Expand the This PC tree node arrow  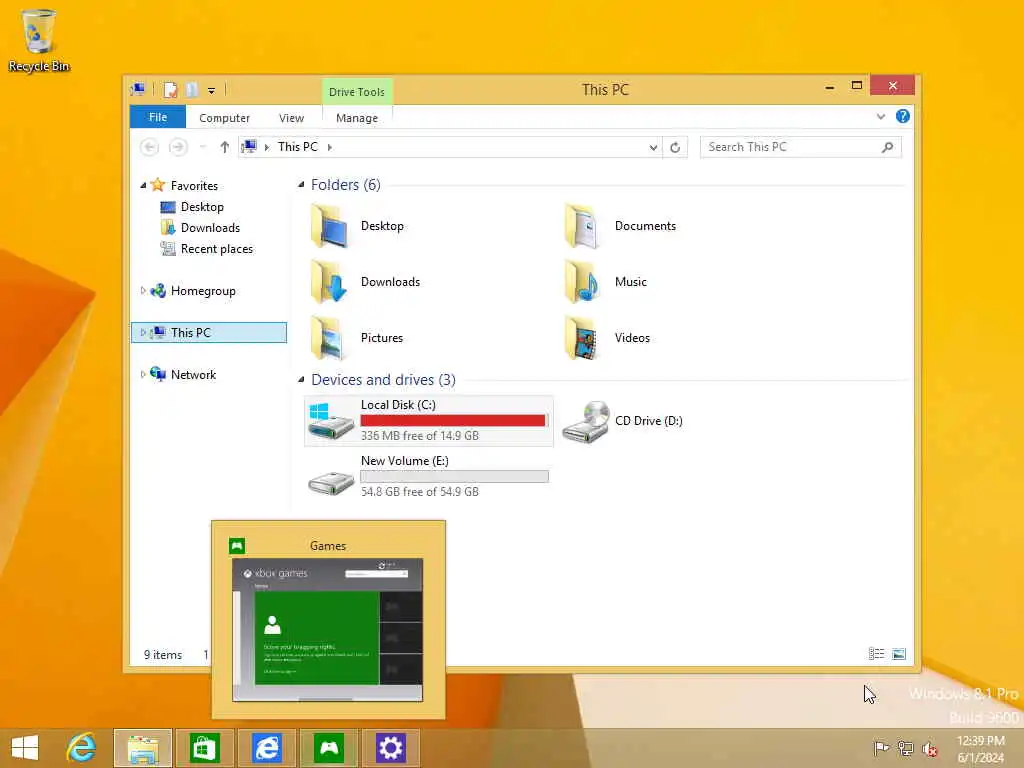click(x=143, y=332)
